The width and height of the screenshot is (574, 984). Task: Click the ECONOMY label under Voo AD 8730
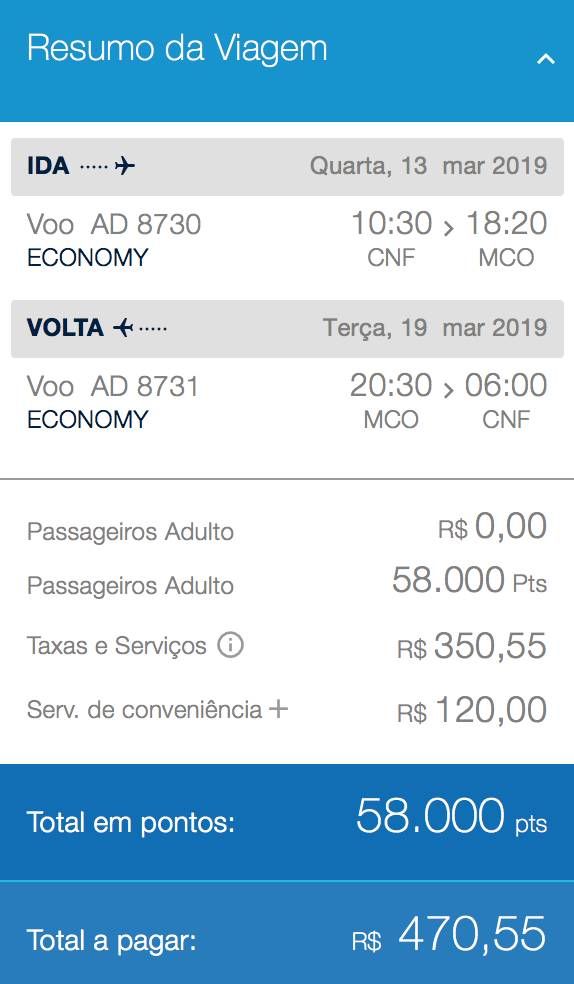pyautogui.click(x=87, y=258)
